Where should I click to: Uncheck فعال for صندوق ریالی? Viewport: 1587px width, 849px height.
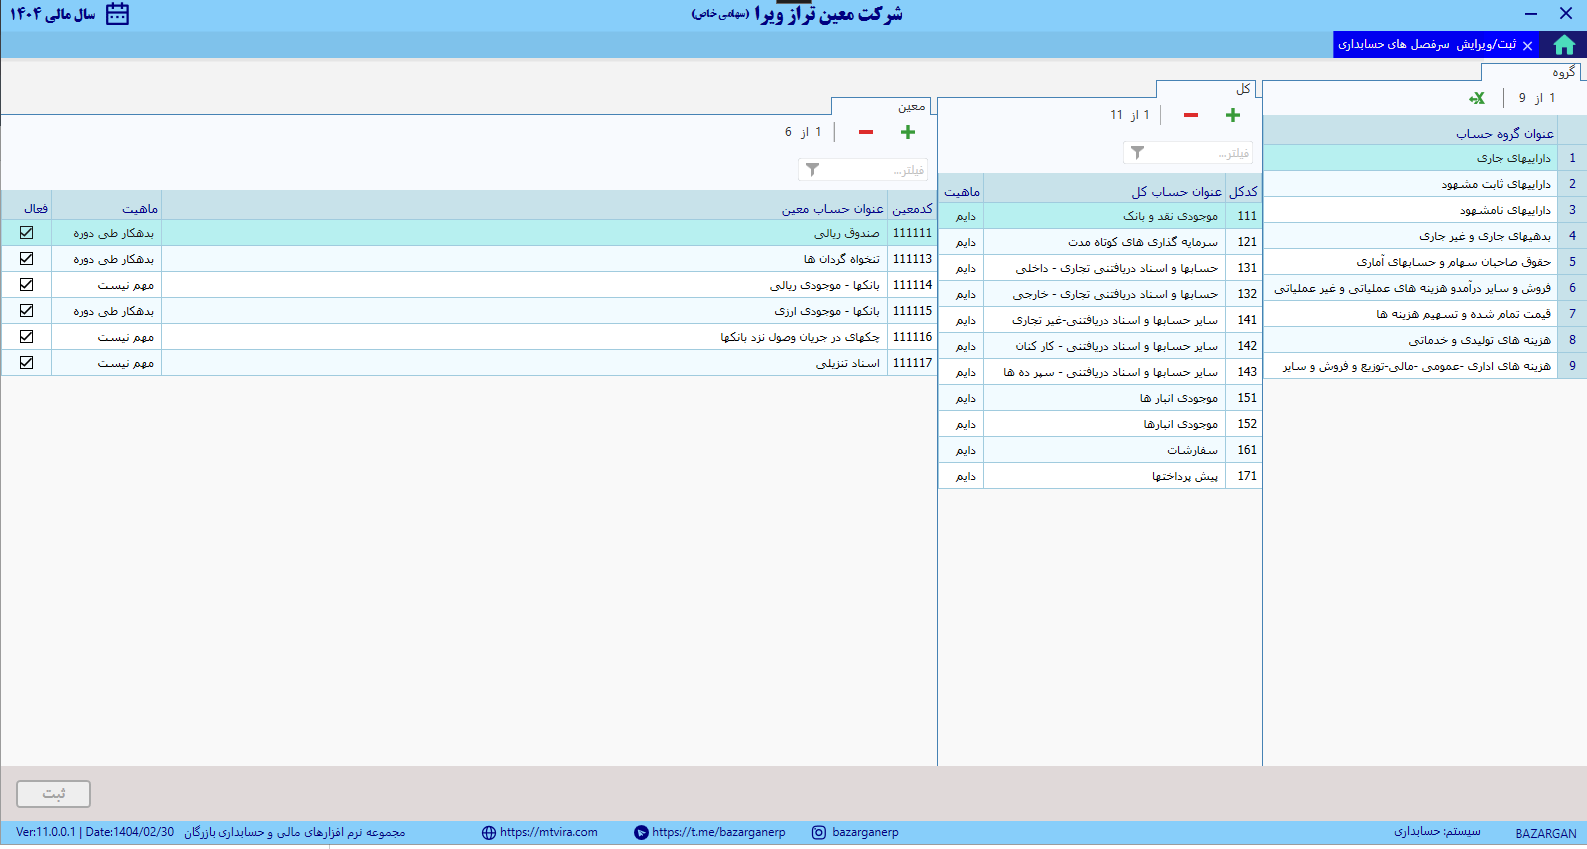(27, 233)
